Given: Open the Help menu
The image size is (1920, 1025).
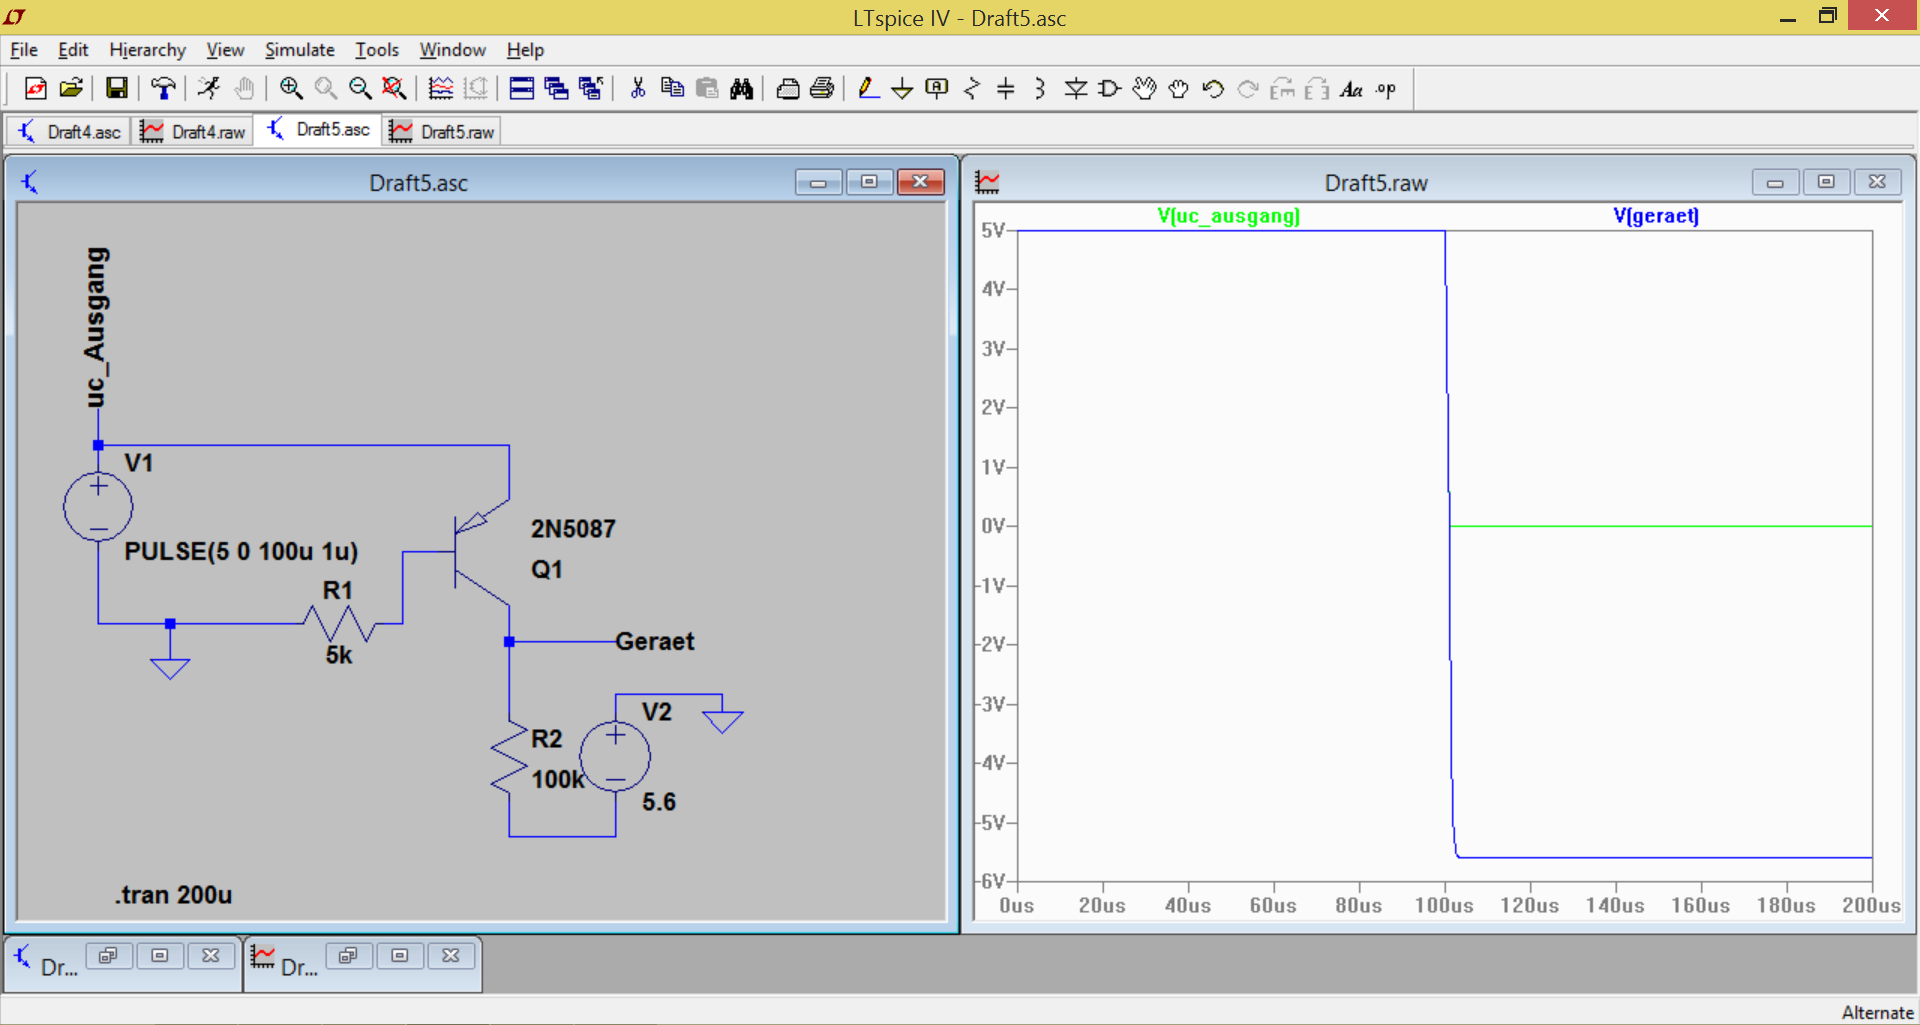Looking at the screenshot, I should (524, 50).
